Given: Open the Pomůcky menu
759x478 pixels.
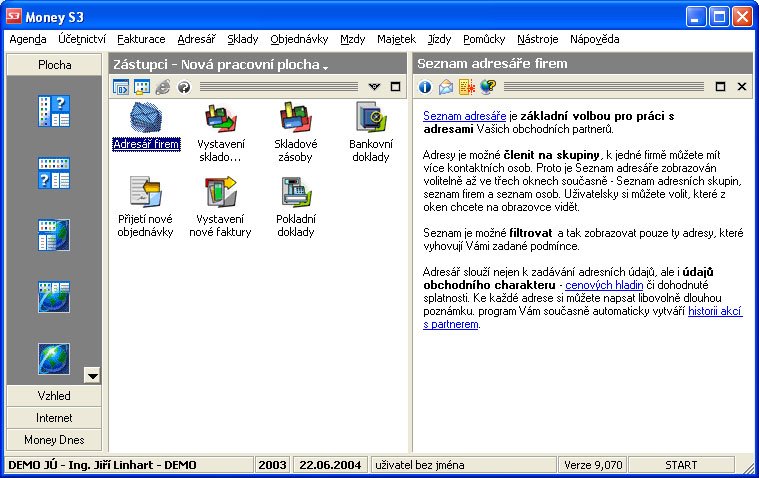Looking at the screenshot, I should pyautogui.click(x=484, y=39).
